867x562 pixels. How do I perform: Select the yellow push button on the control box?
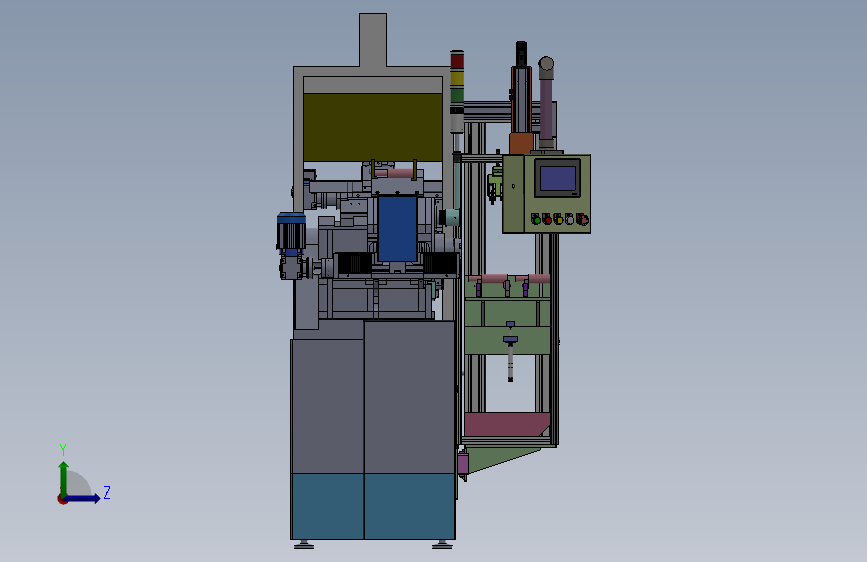coord(558,220)
